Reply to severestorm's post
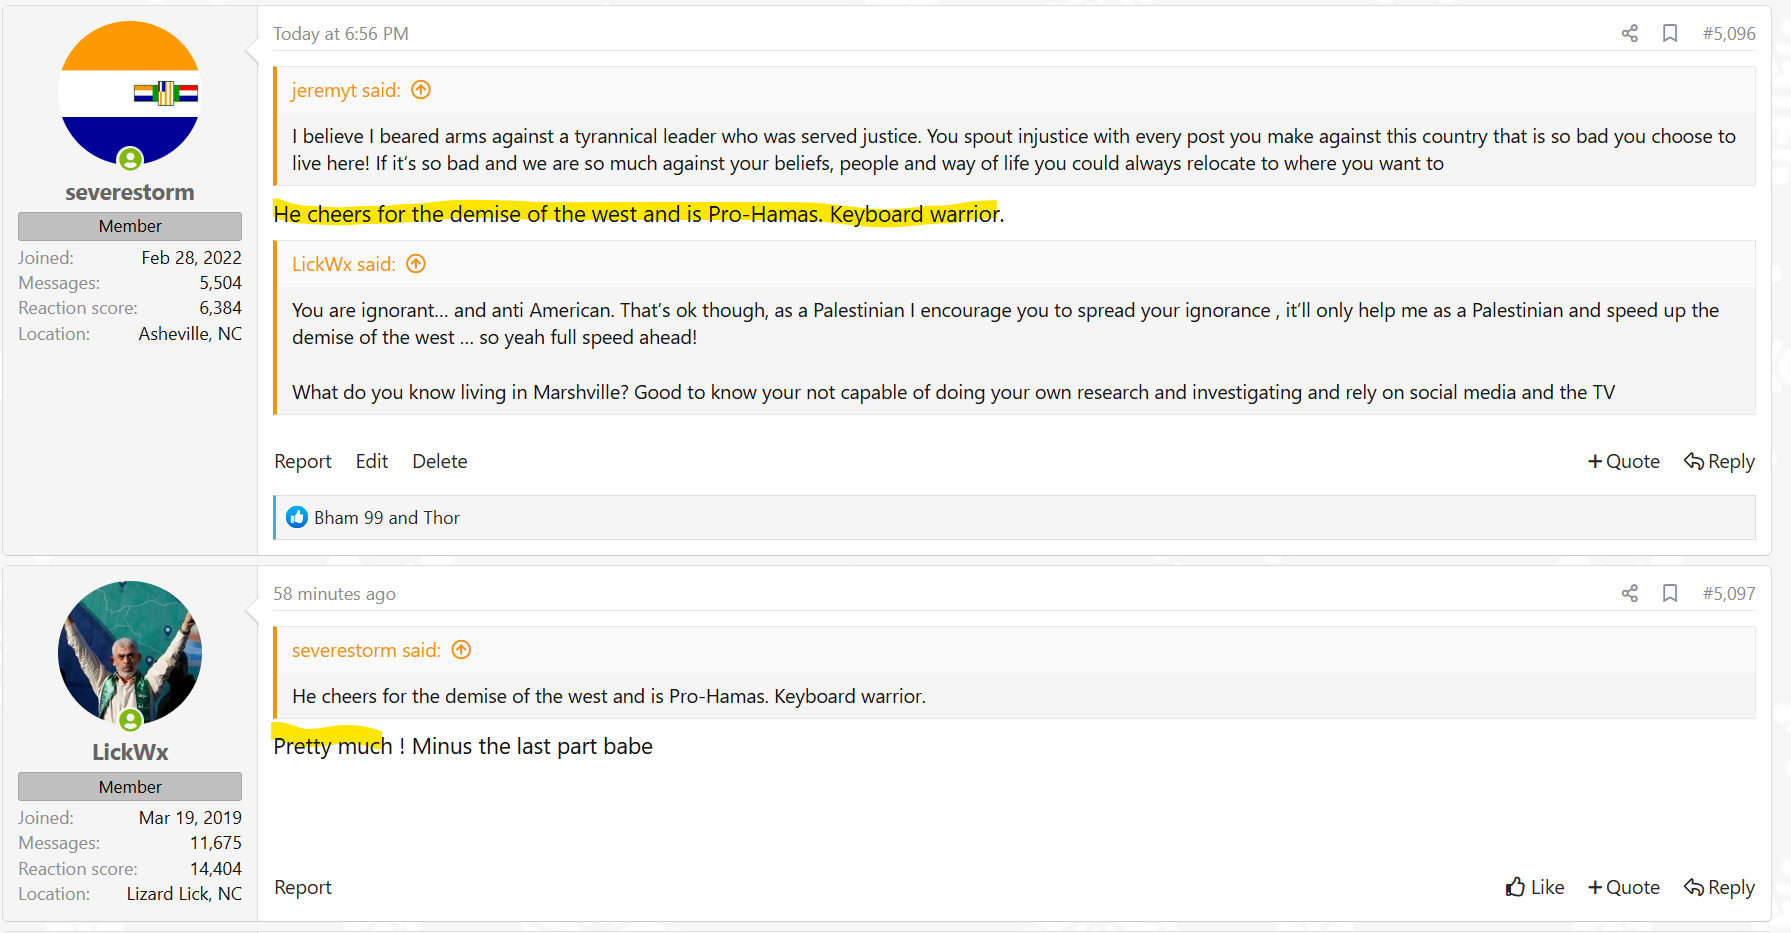 [x=1719, y=461]
